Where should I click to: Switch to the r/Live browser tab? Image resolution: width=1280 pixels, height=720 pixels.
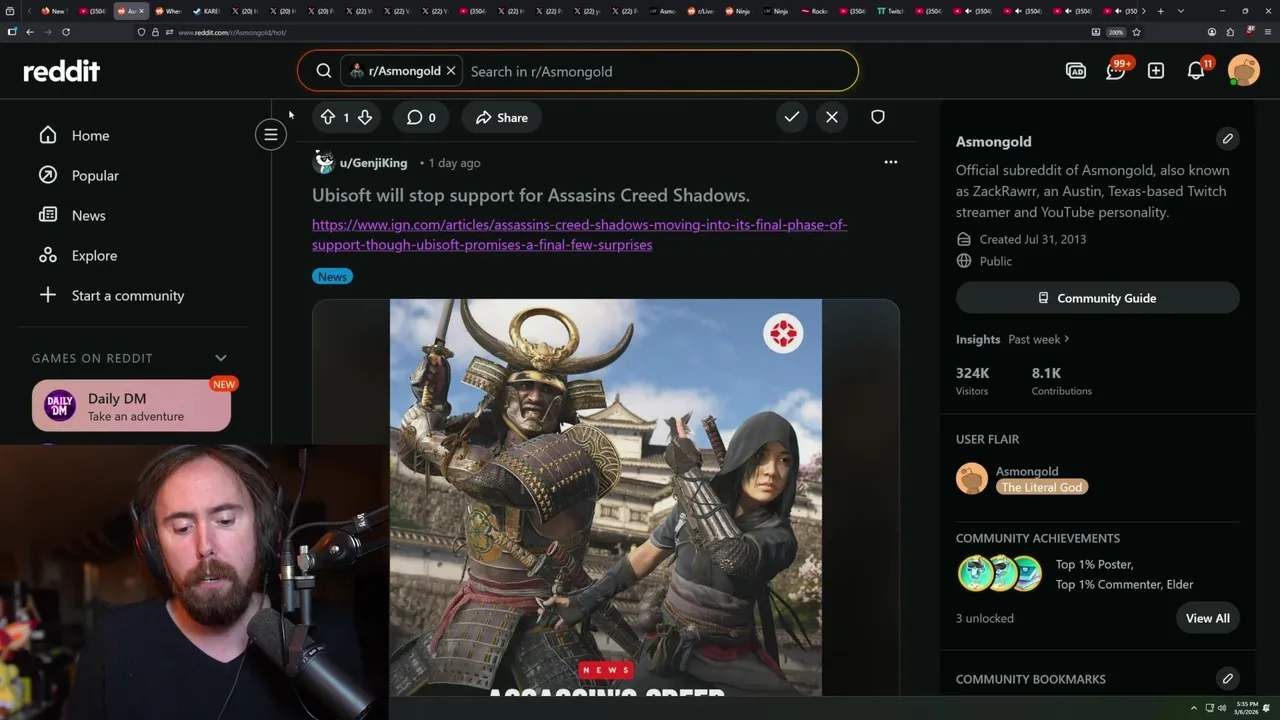[x=703, y=11]
